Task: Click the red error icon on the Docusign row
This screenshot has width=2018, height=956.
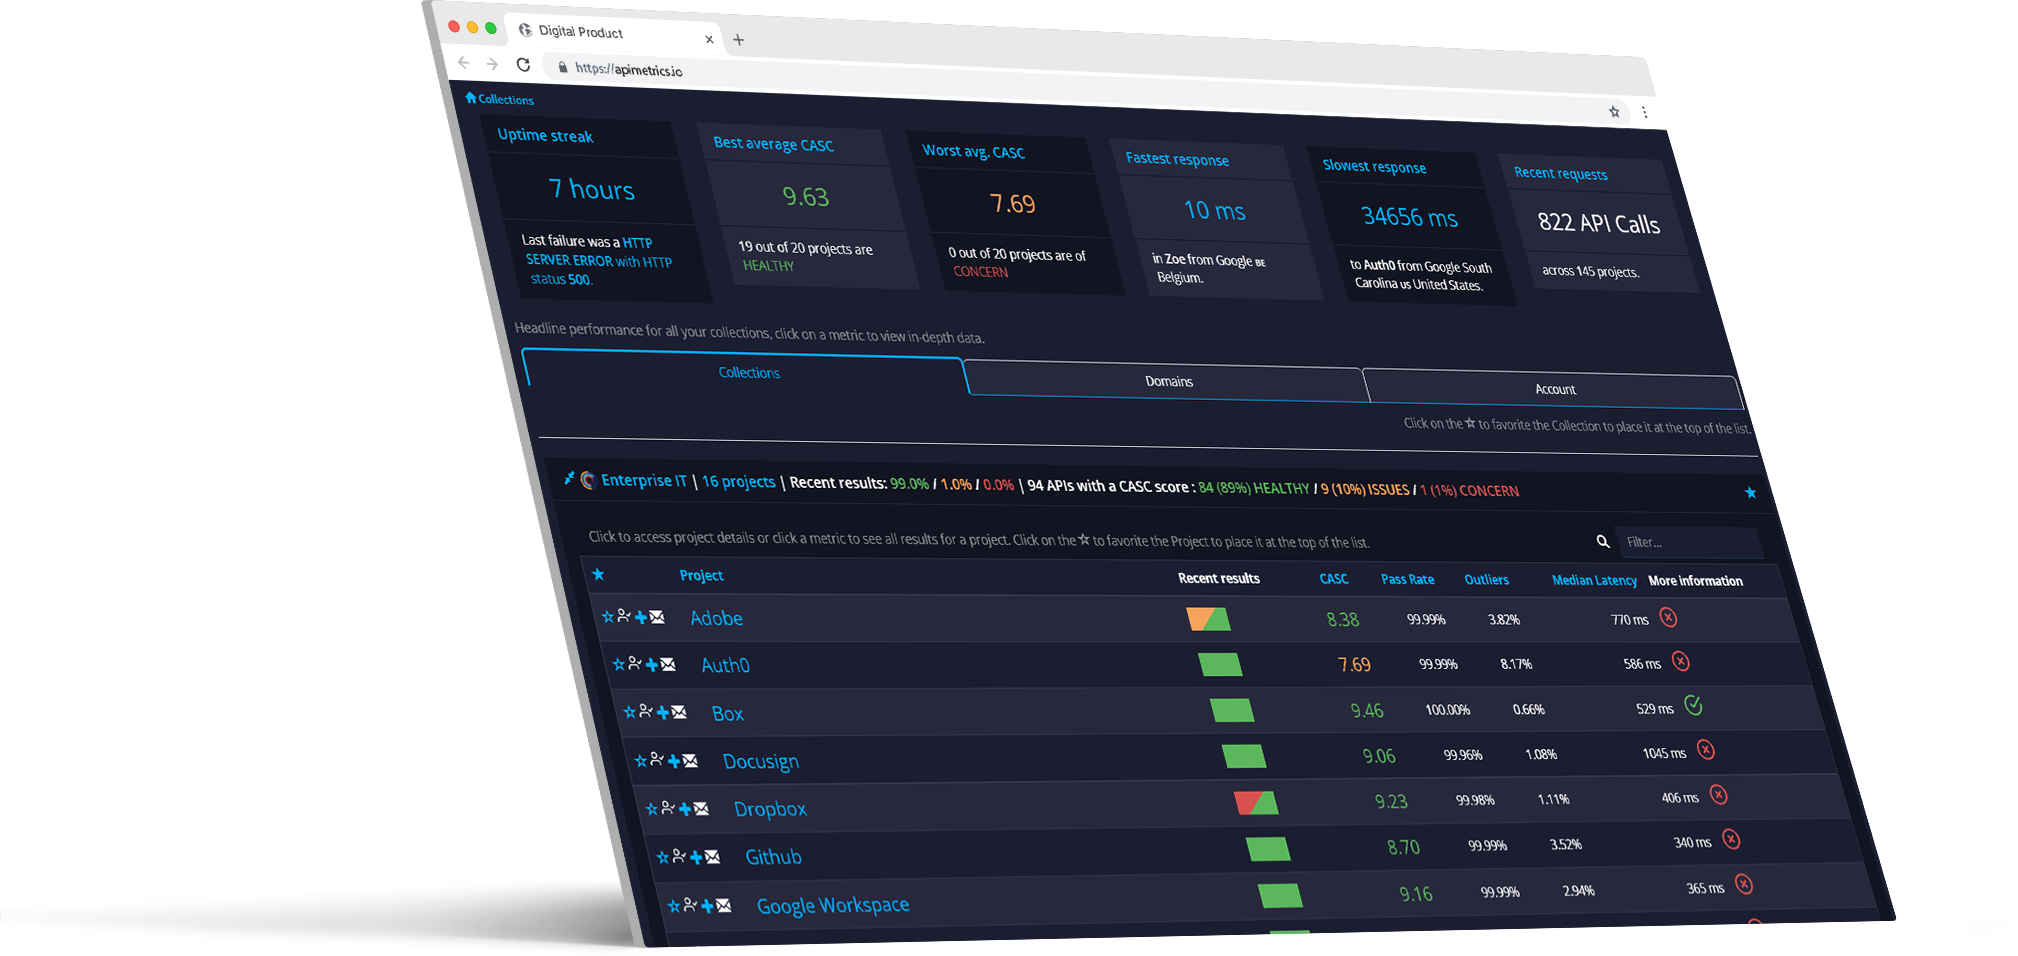Action: click(1706, 751)
